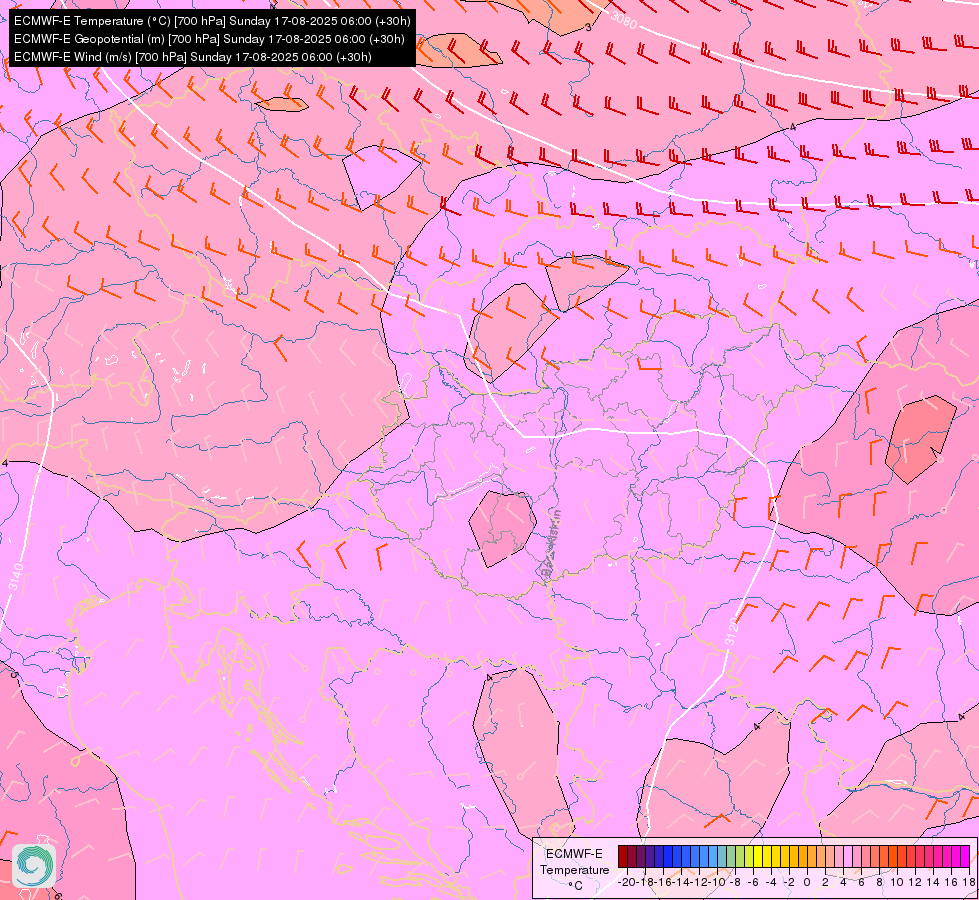
Task: Click the legend tick label -10
Action: tap(717, 882)
